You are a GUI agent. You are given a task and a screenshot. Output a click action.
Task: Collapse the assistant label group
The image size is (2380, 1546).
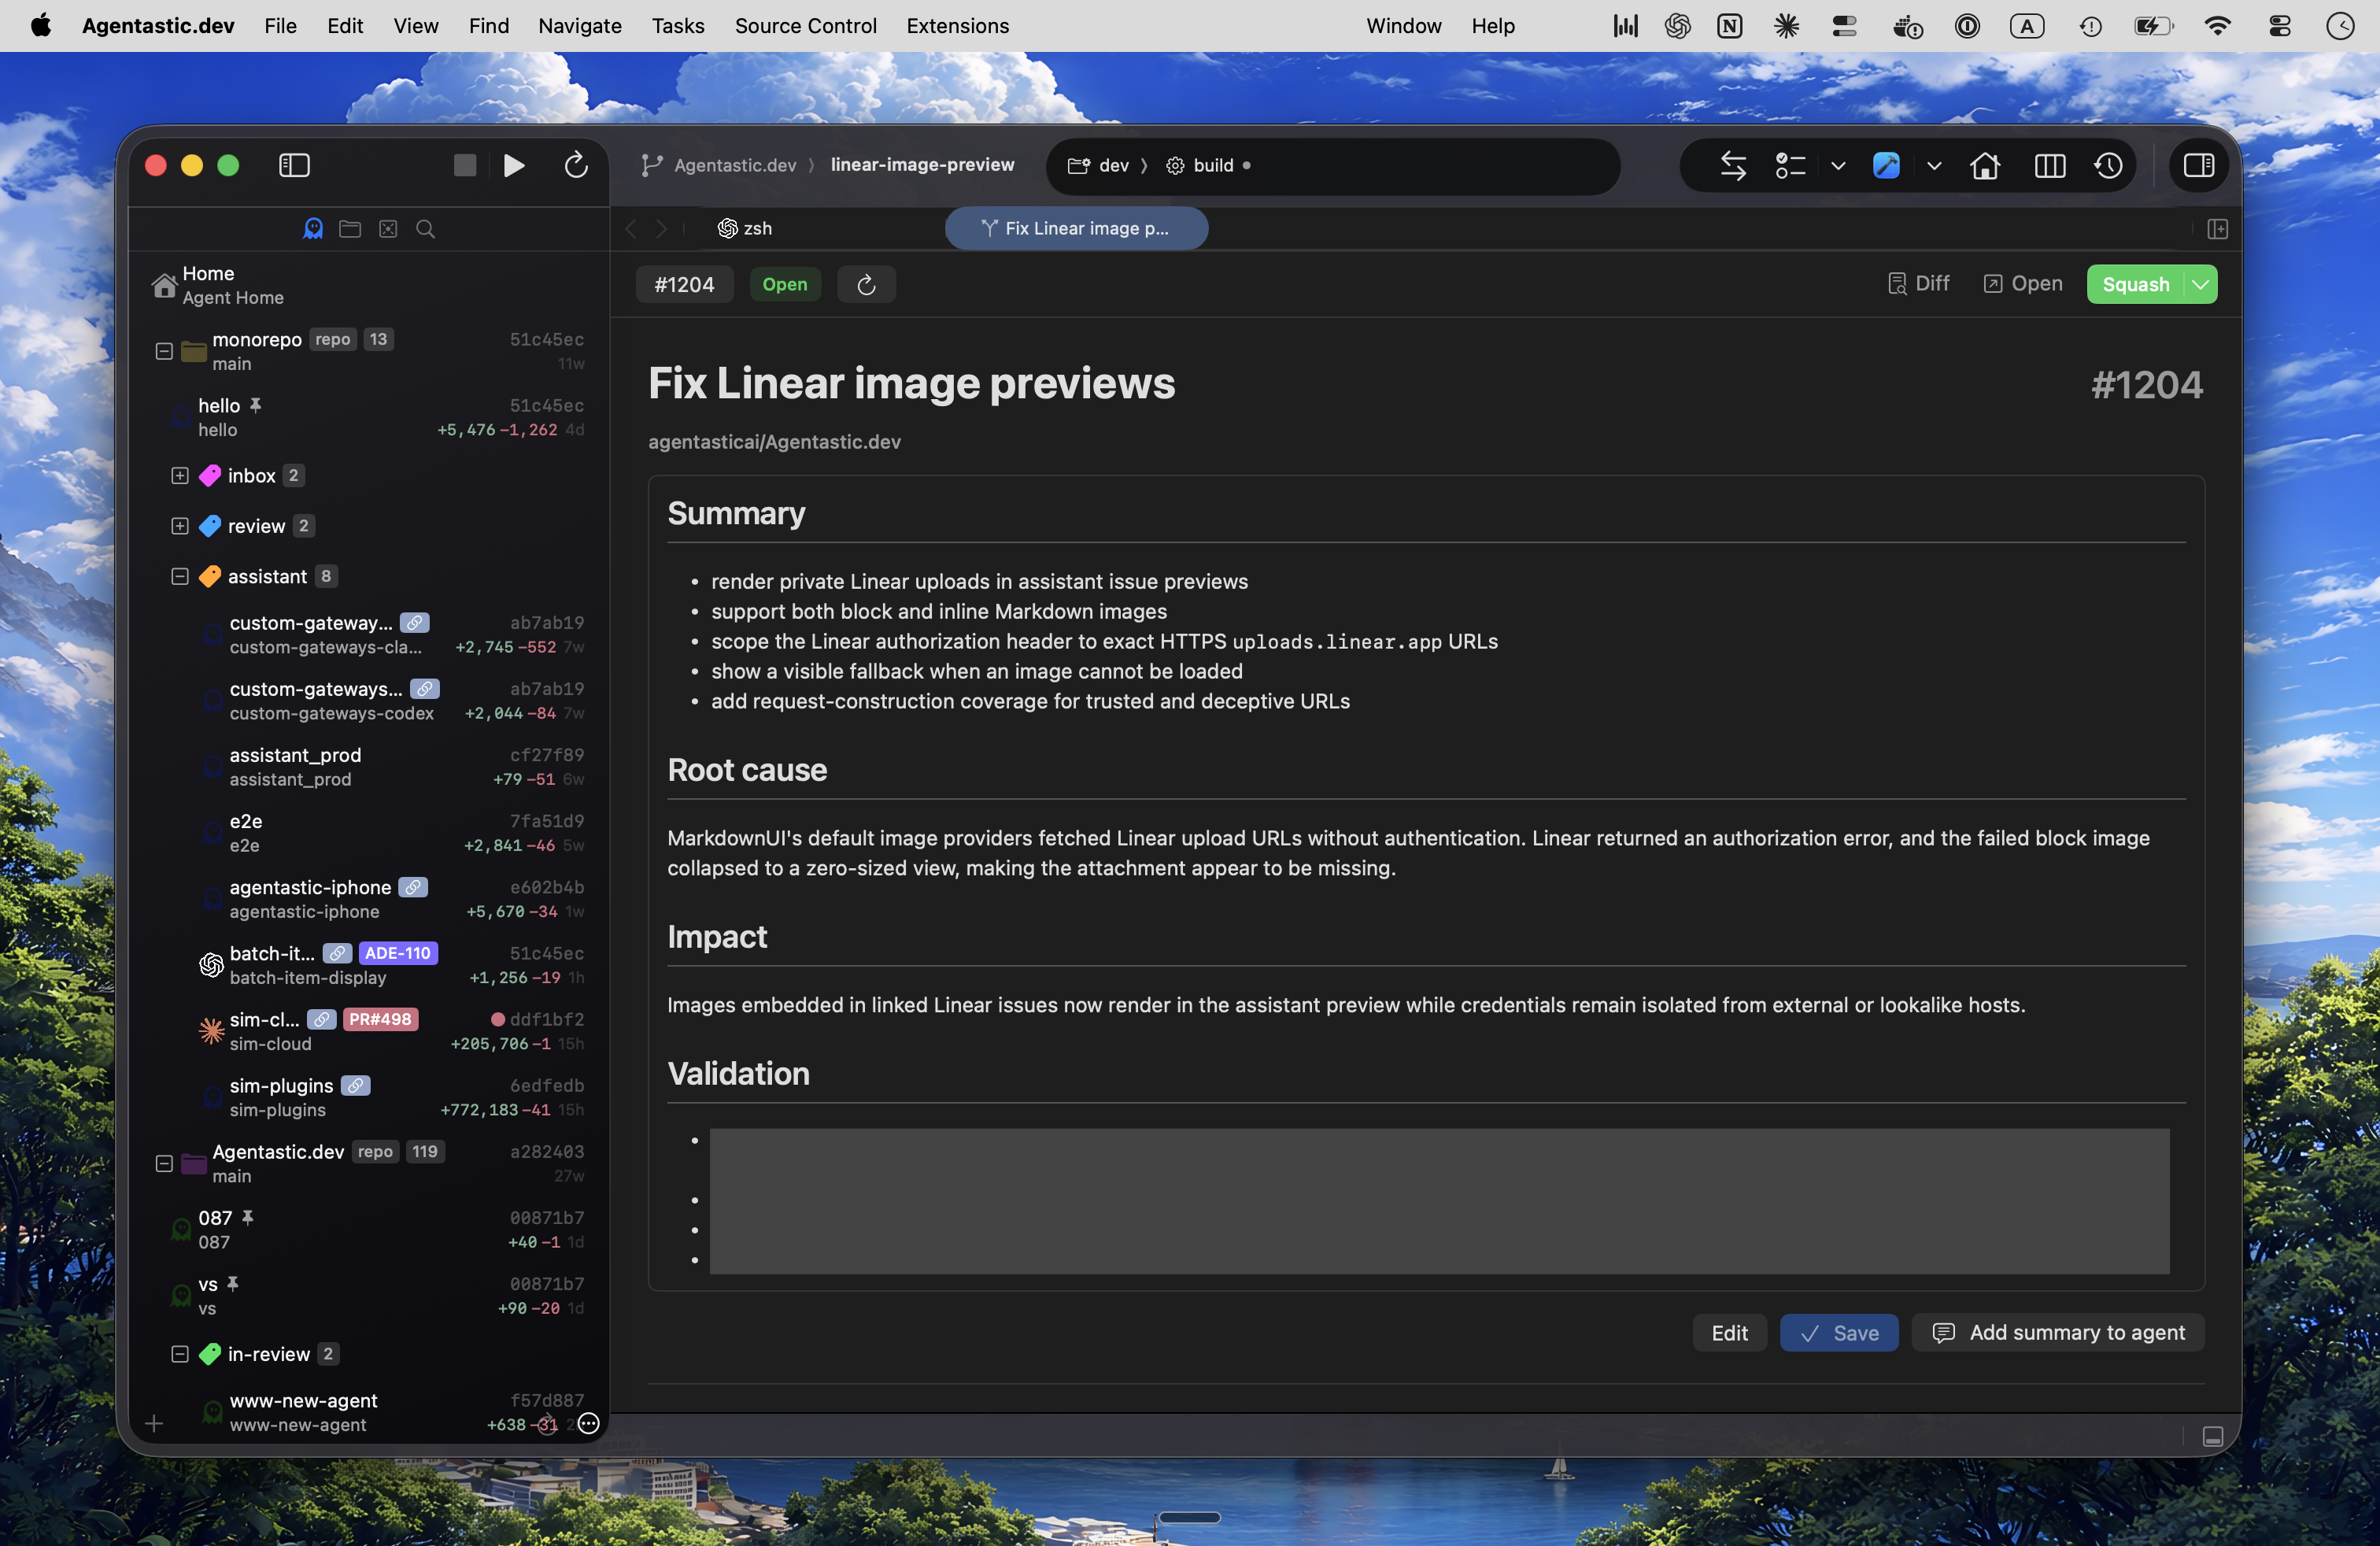(x=180, y=577)
